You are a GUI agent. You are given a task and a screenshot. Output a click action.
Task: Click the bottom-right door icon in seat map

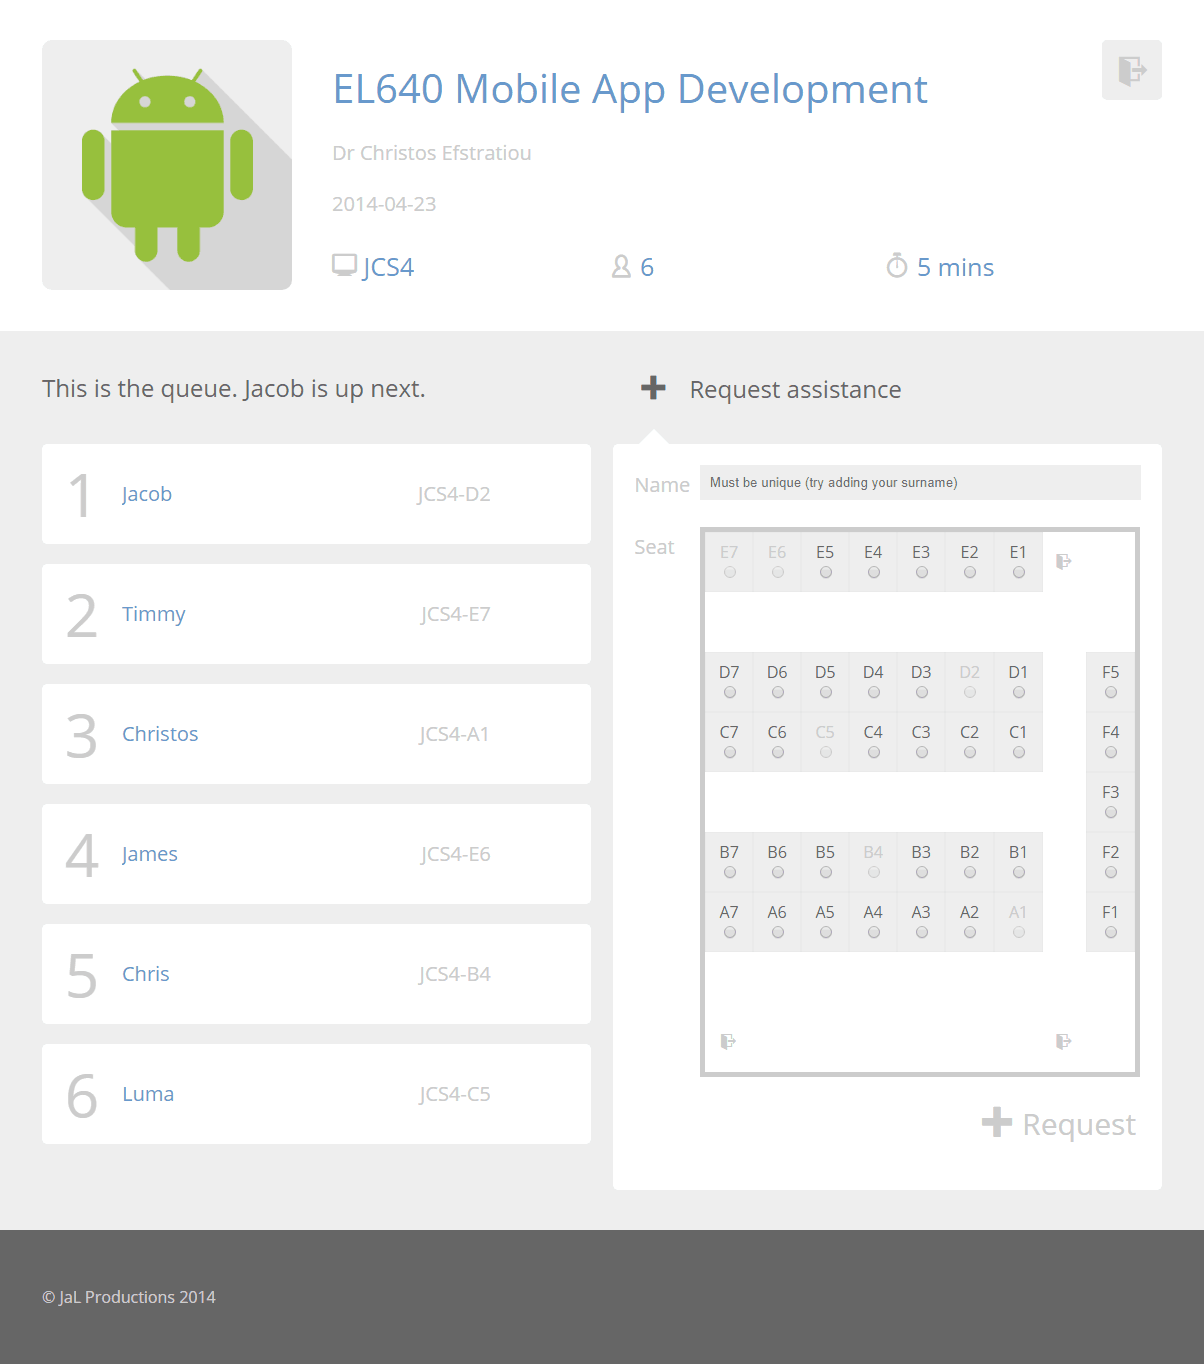[1063, 1041]
